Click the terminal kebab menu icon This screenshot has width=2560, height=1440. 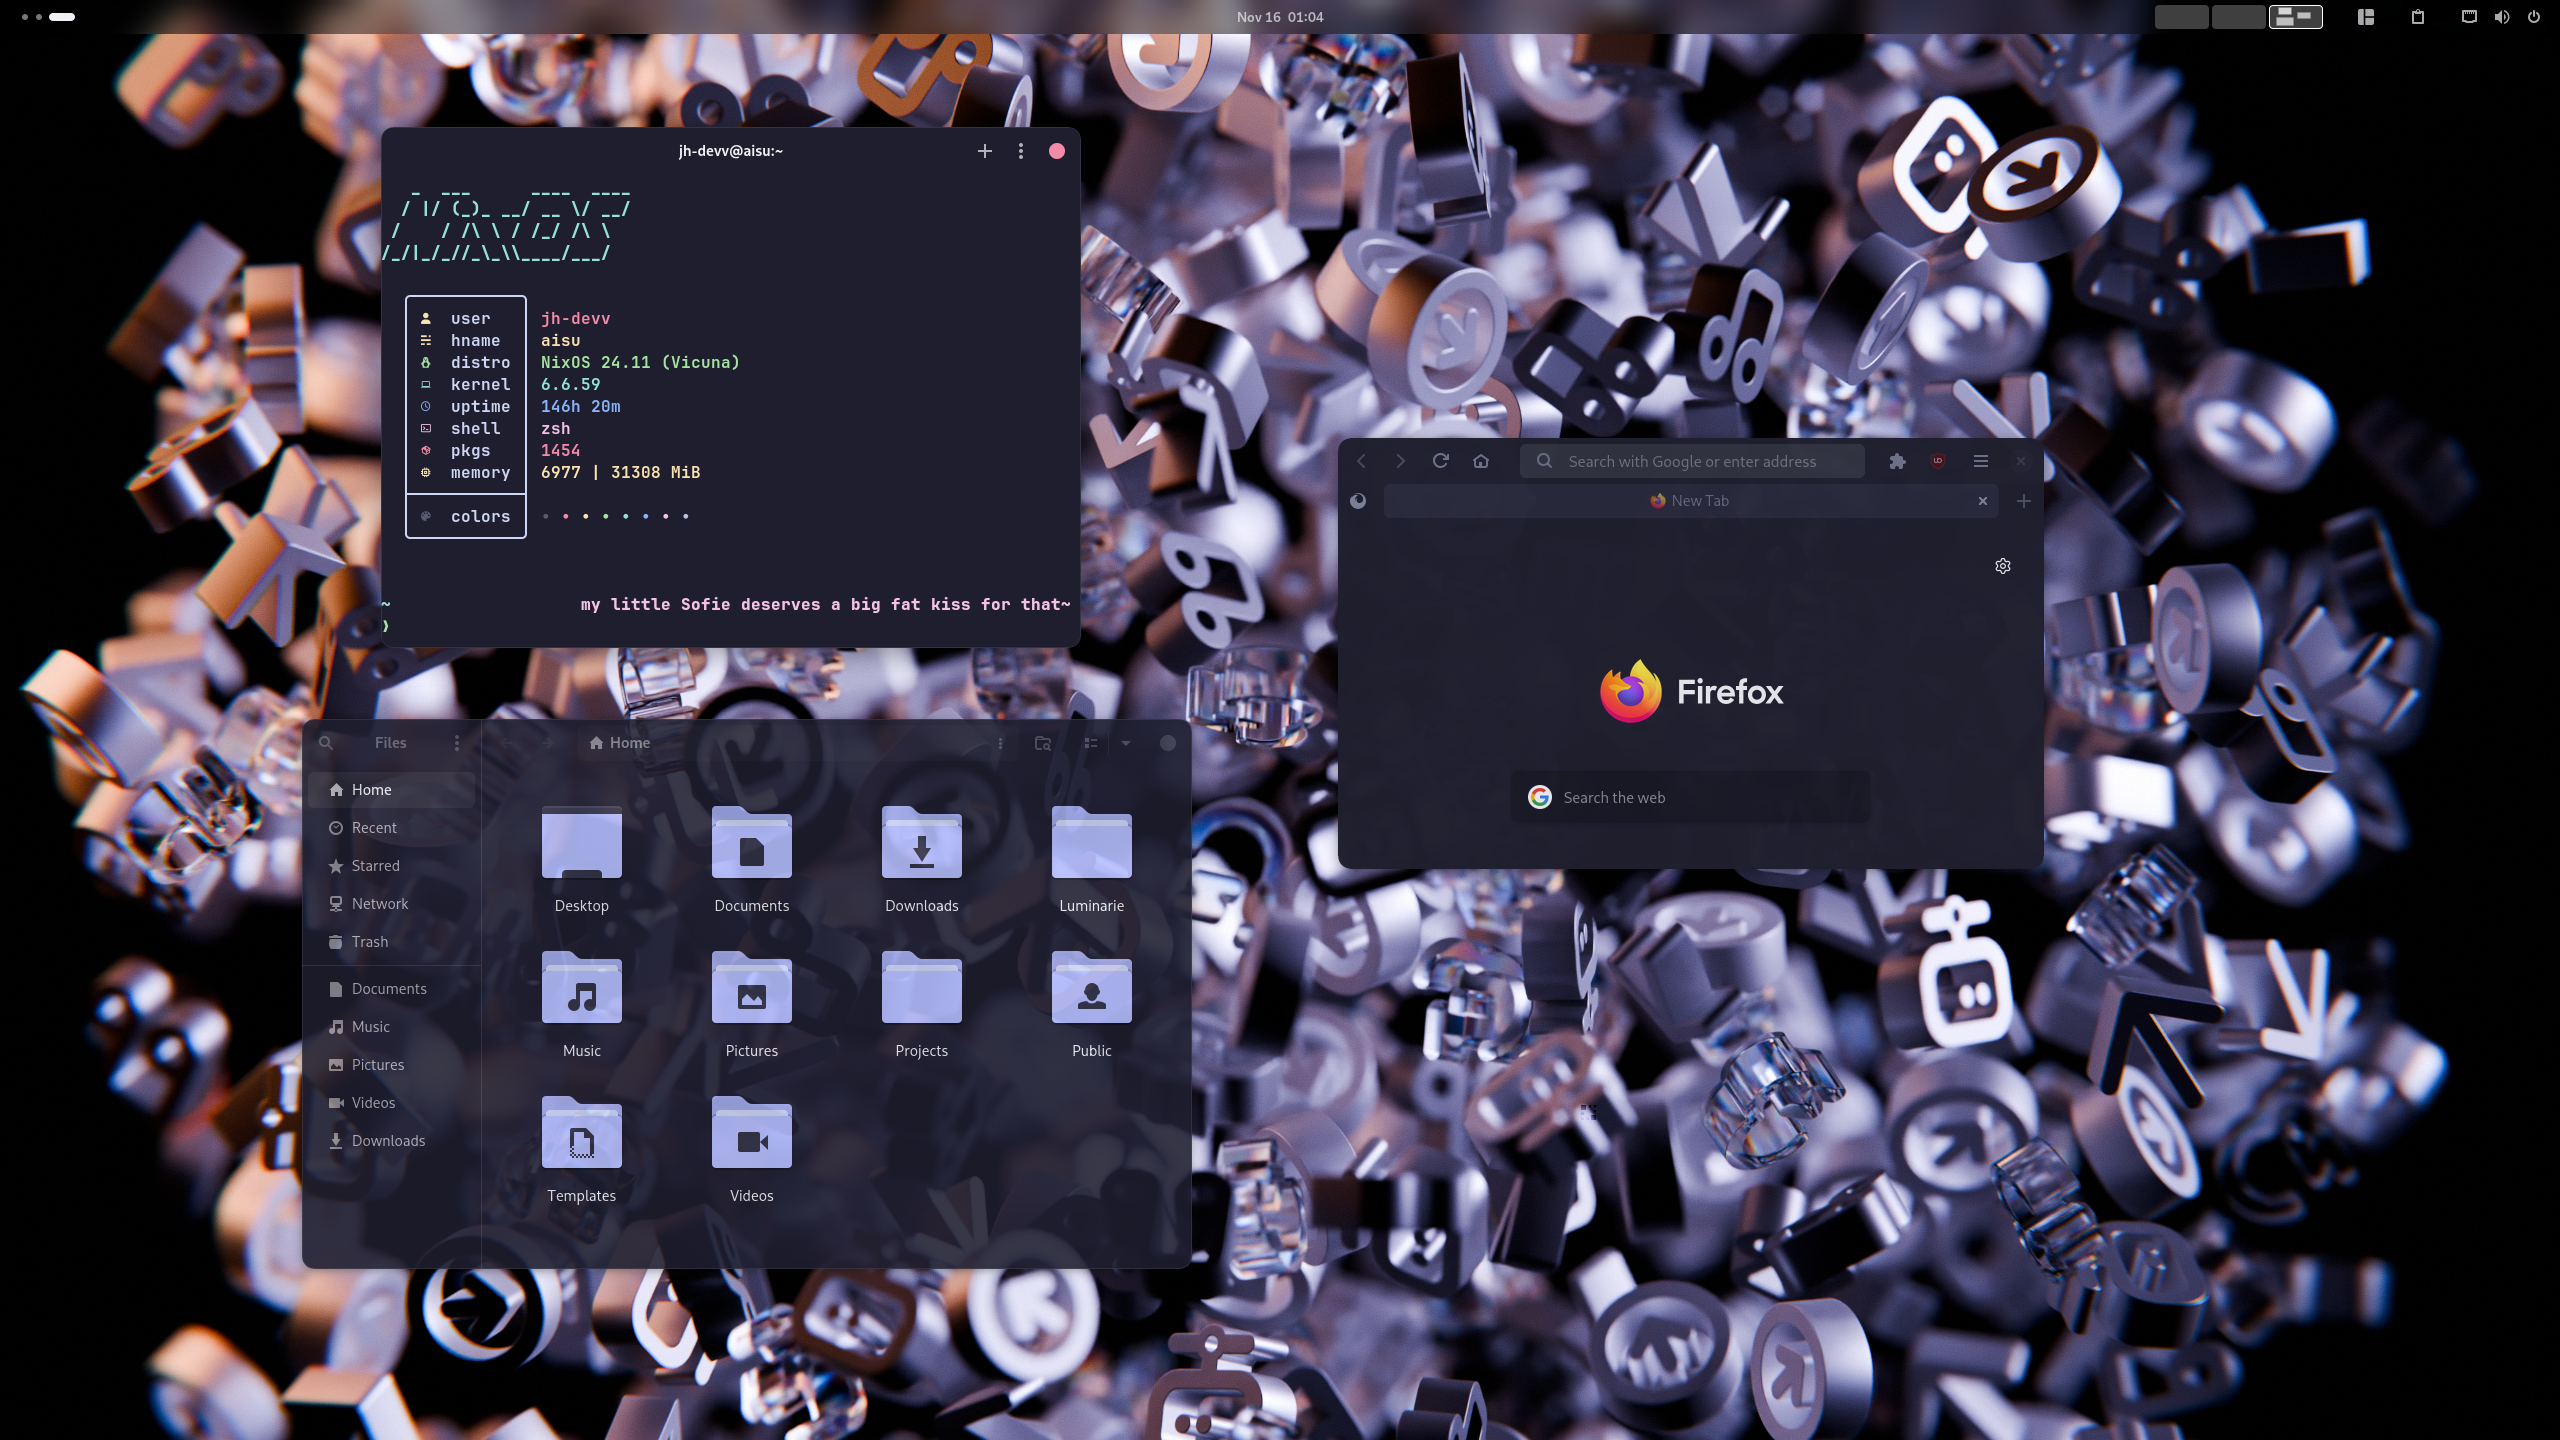tap(1022, 149)
